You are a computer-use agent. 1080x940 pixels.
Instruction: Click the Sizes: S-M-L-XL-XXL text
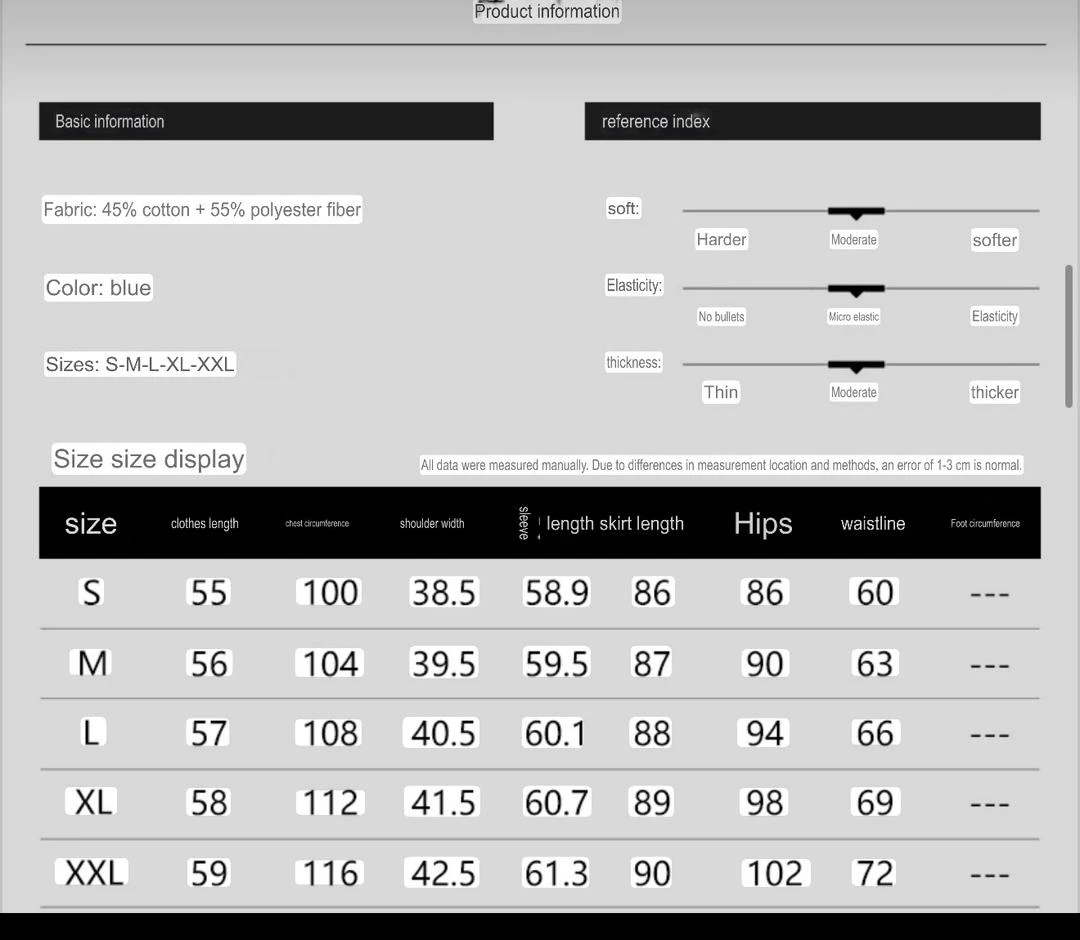pos(140,364)
